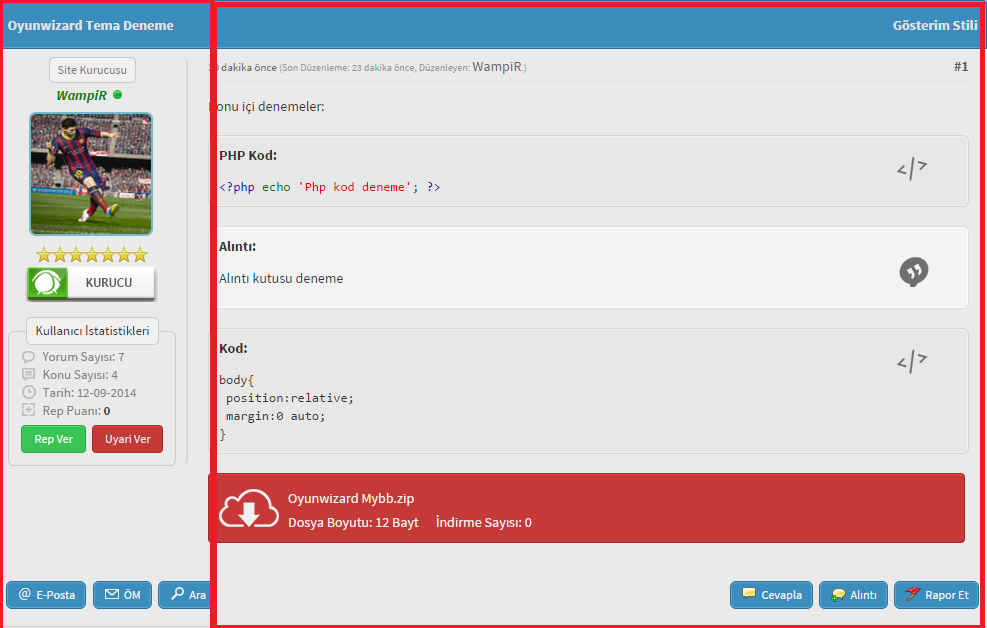Click the 'Kod:' heading above body code
Viewport: 987px width, 628px height.
234,348
